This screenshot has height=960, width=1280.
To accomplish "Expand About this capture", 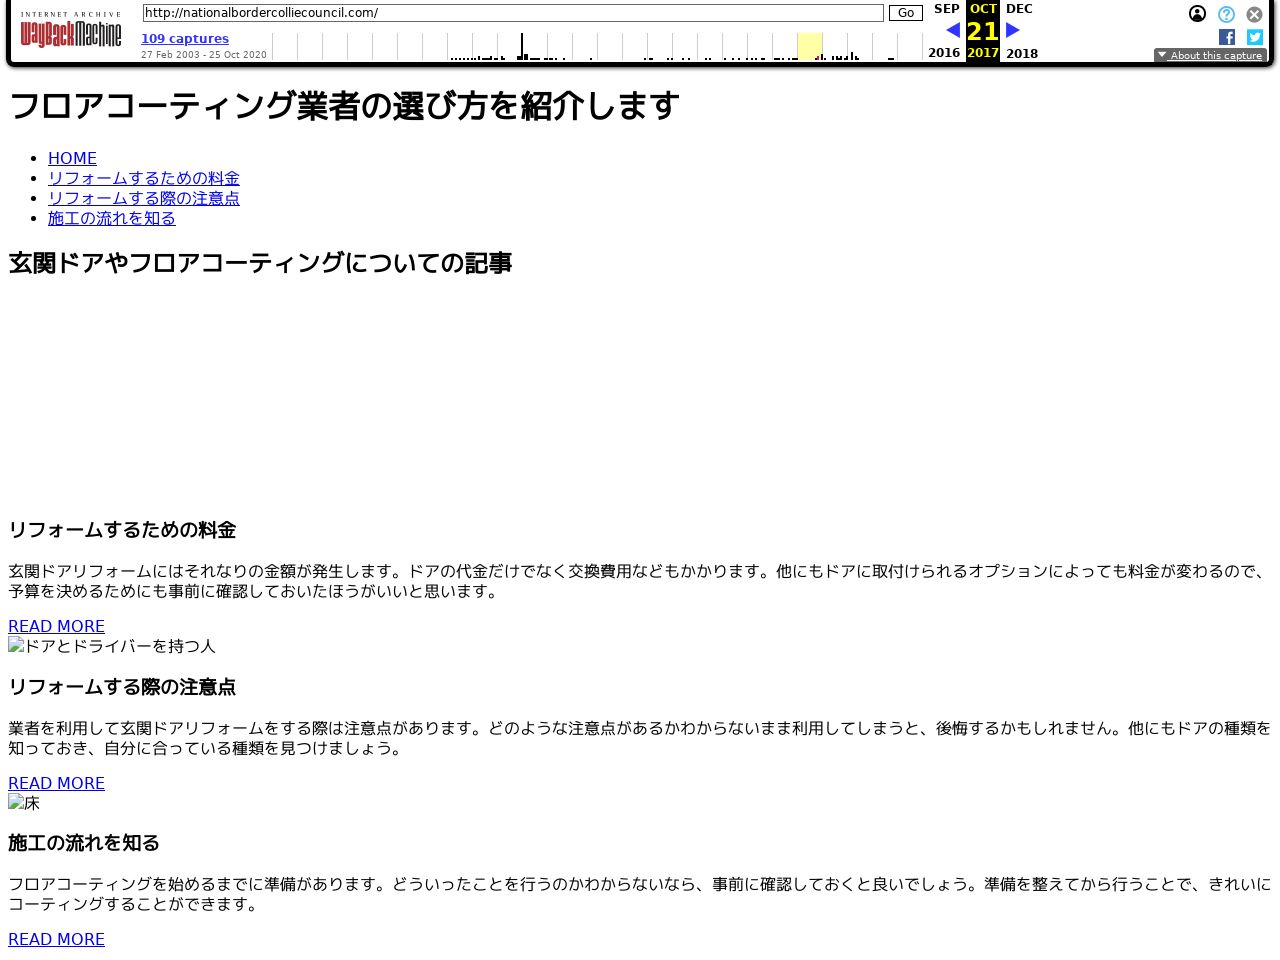I will click(1210, 56).
